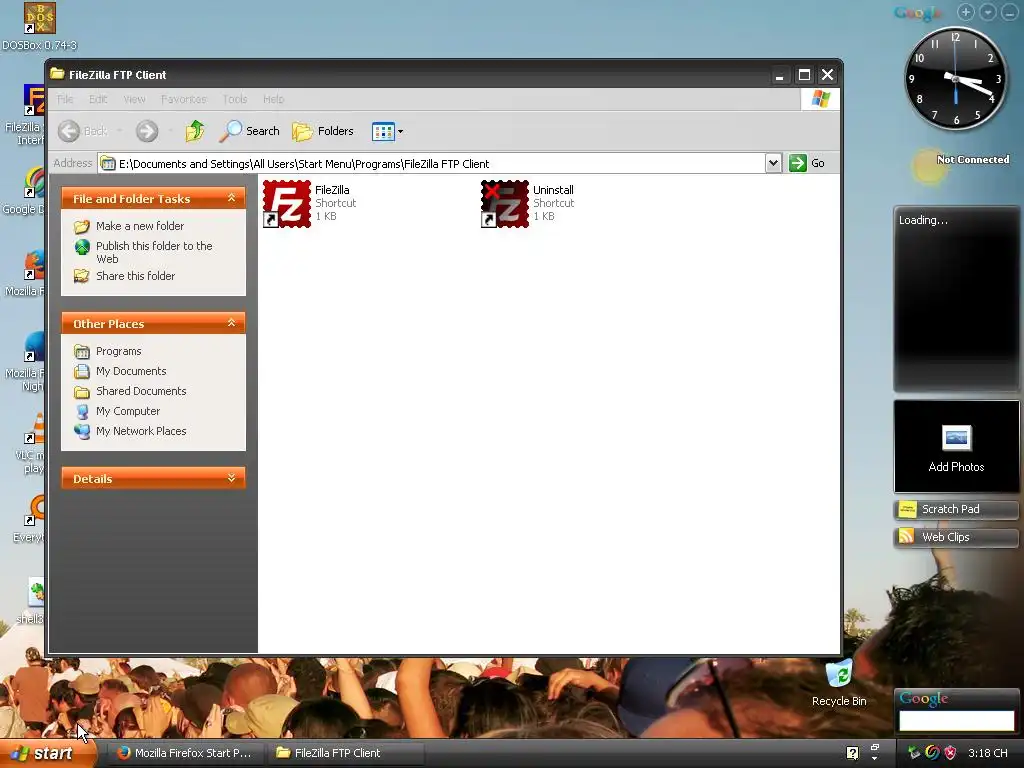Open My Computer link
This screenshot has width=1024, height=768.
point(117,411)
